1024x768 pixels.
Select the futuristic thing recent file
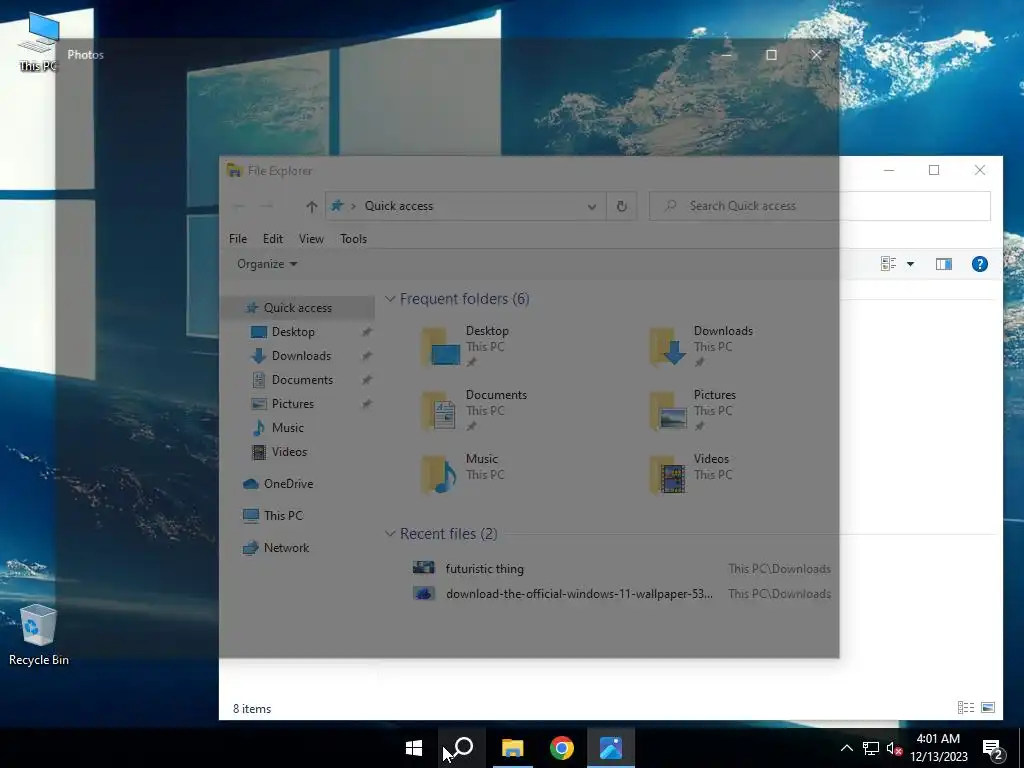pyautogui.click(x=621, y=569)
